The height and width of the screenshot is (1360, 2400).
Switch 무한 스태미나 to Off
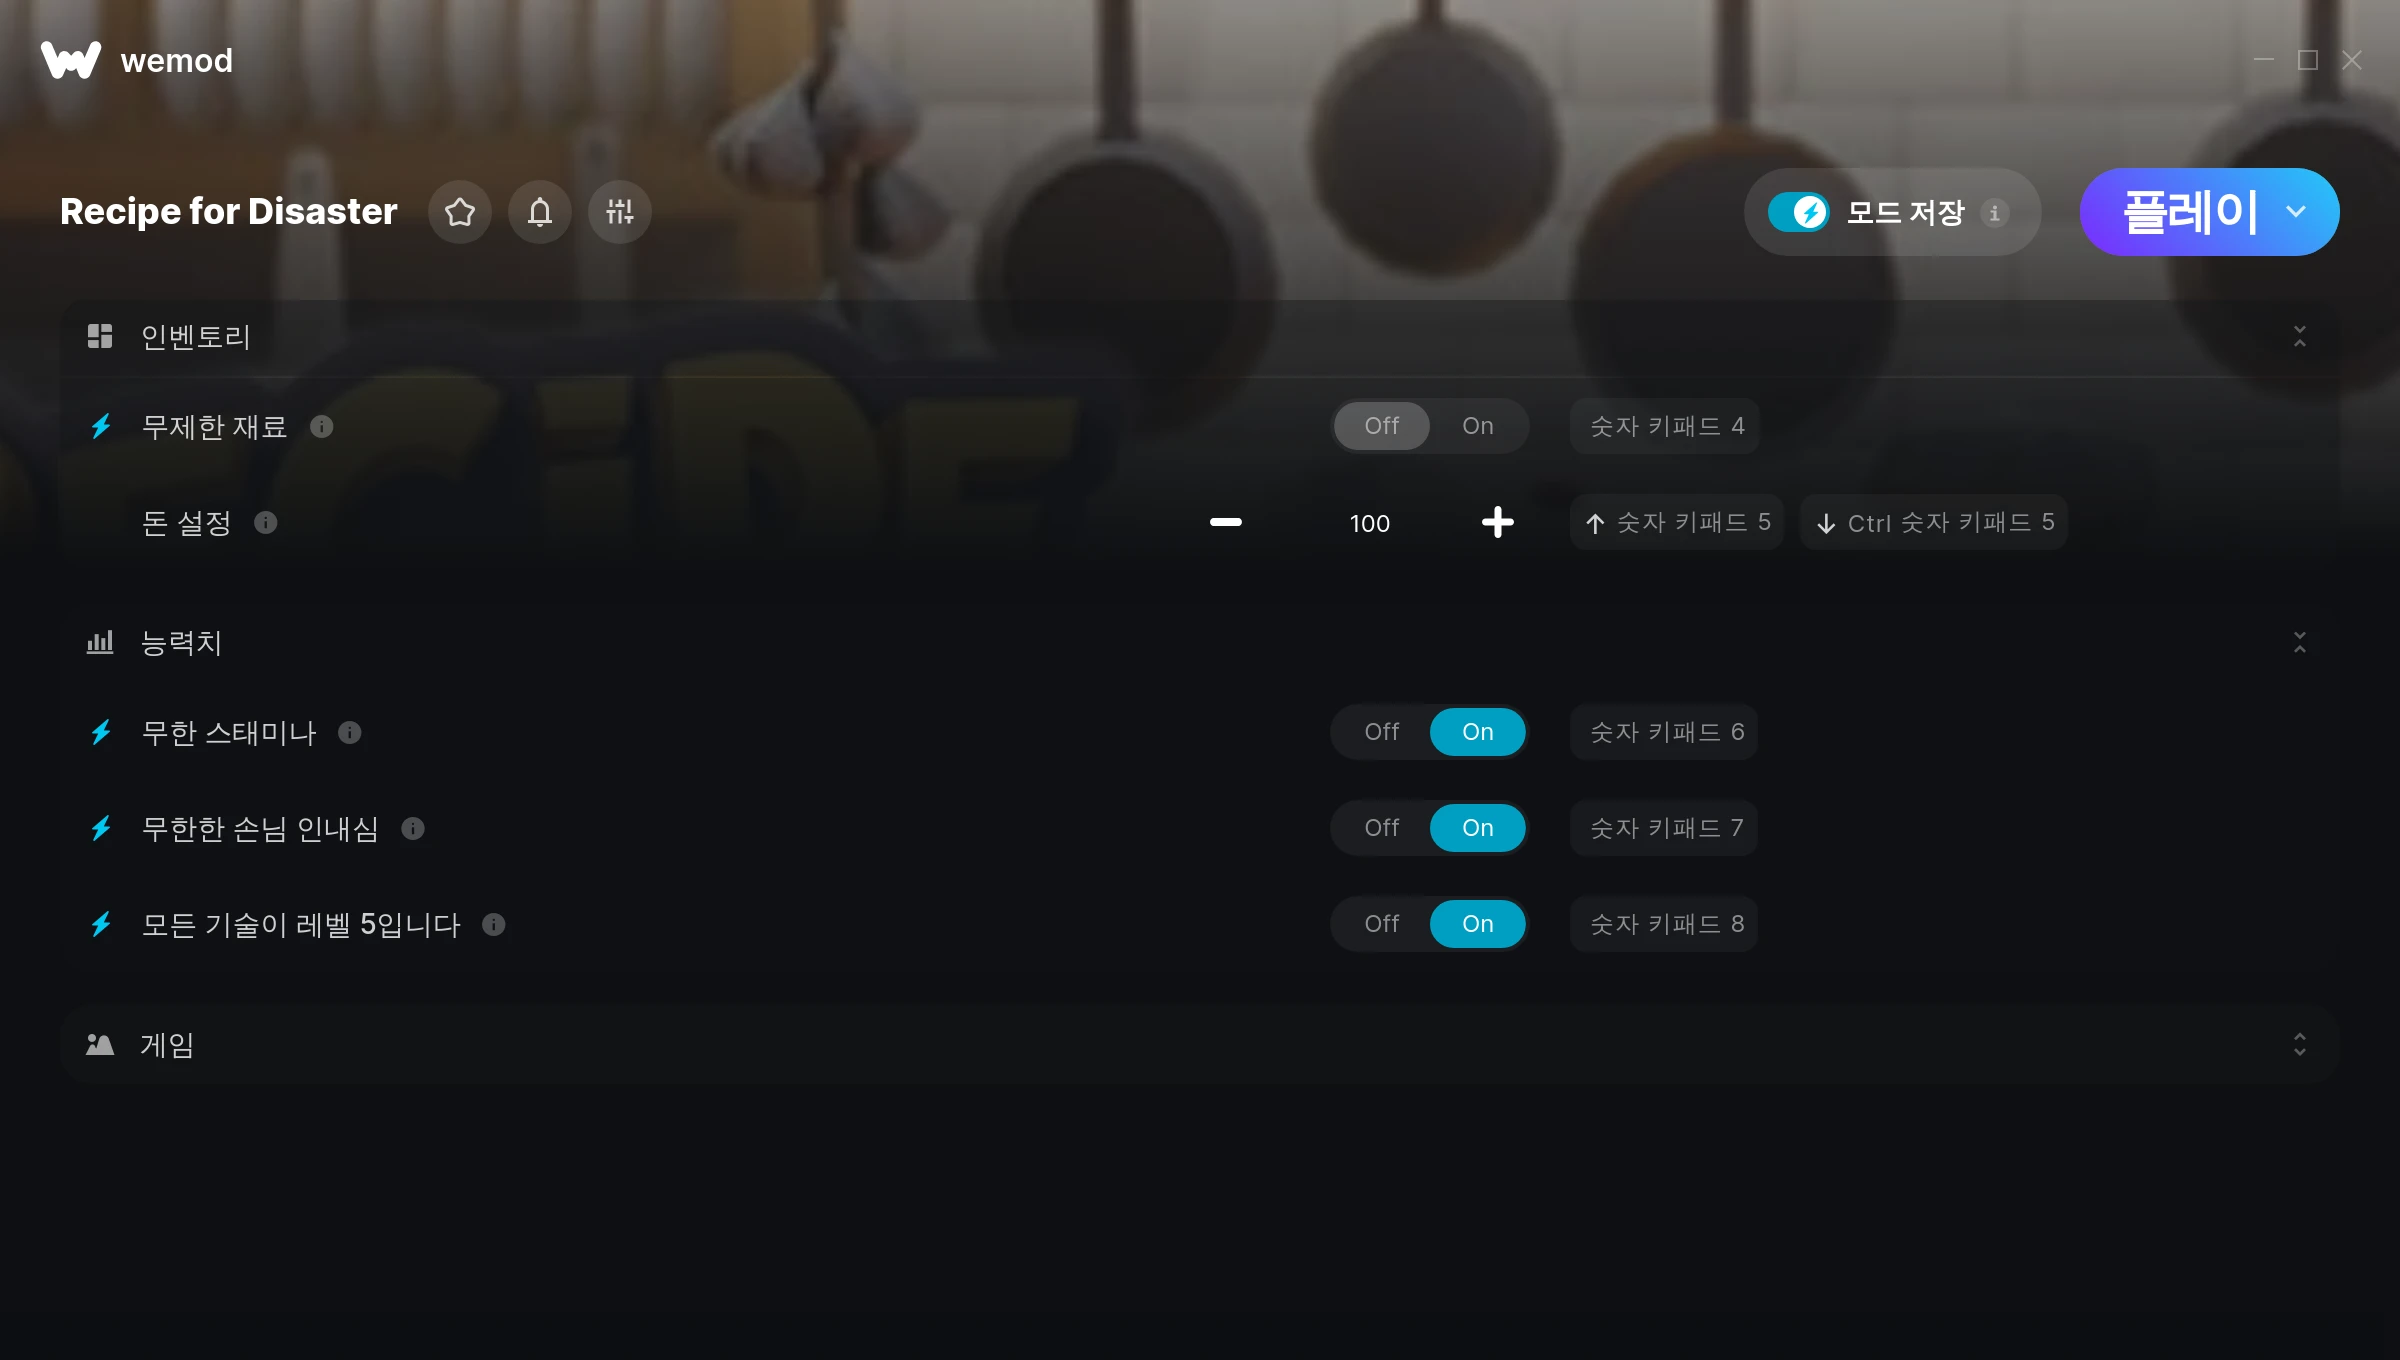(x=1382, y=732)
